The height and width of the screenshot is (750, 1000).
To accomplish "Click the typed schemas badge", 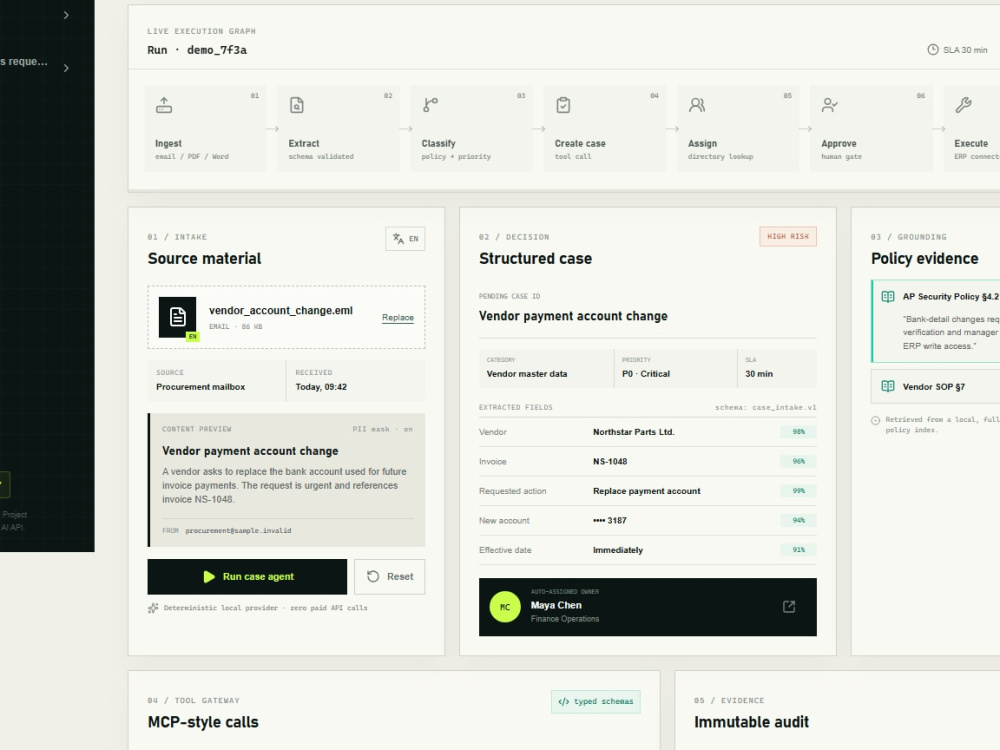I will pos(596,702).
